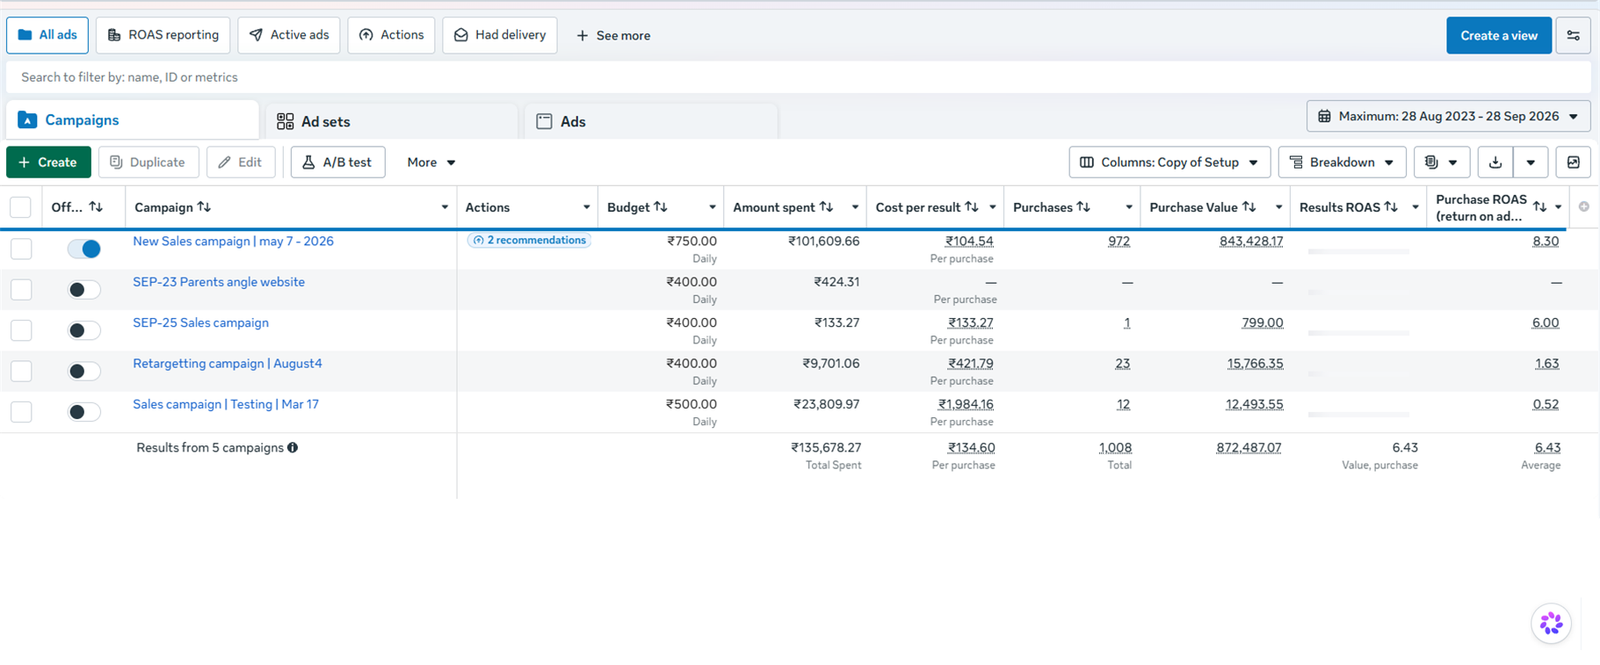The image size is (1600, 665).
Task: Click the calendar icon in date range
Action: (1324, 116)
